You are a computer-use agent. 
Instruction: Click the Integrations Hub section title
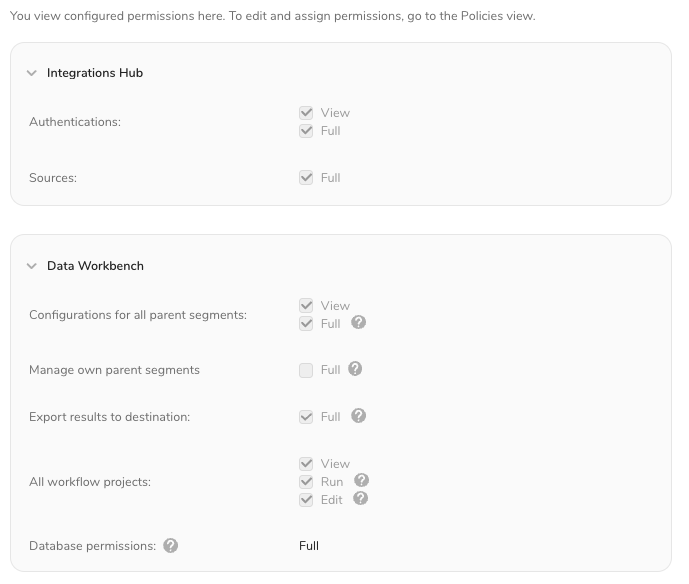tap(95, 73)
